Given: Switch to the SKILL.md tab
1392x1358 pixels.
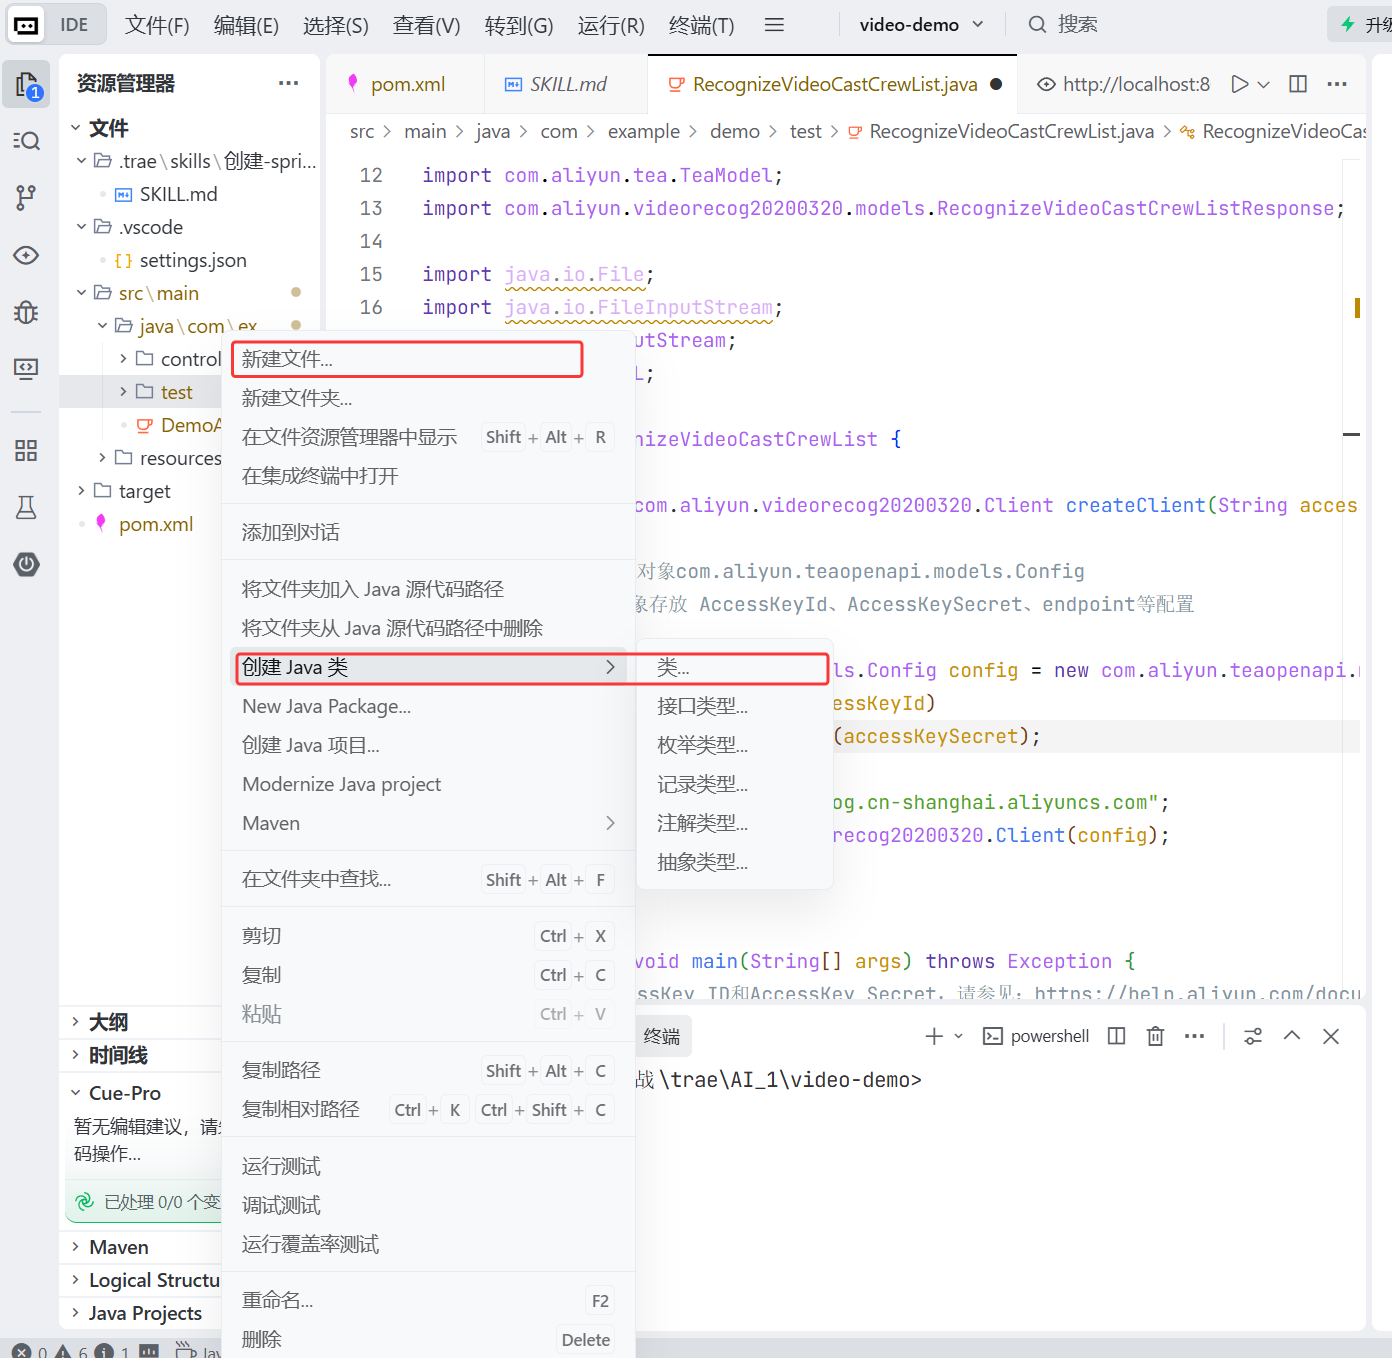Looking at the screenshot, I should pyautogui.click(x=566, y=84).
